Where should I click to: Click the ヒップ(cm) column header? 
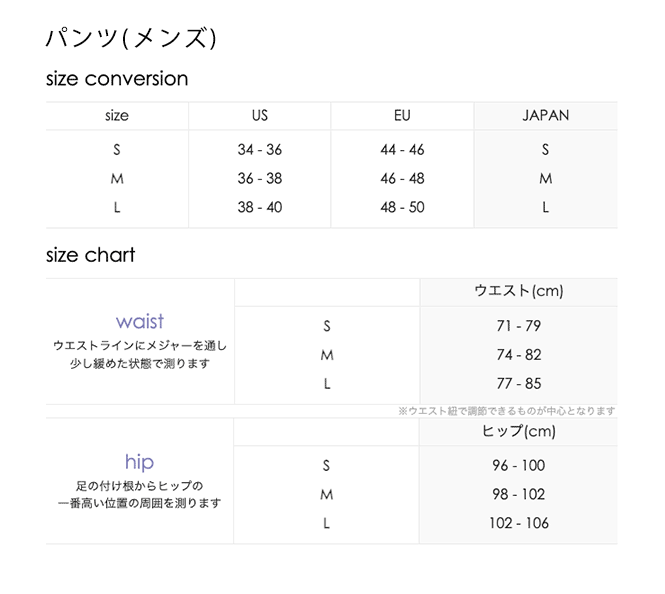tap(518, 432)
